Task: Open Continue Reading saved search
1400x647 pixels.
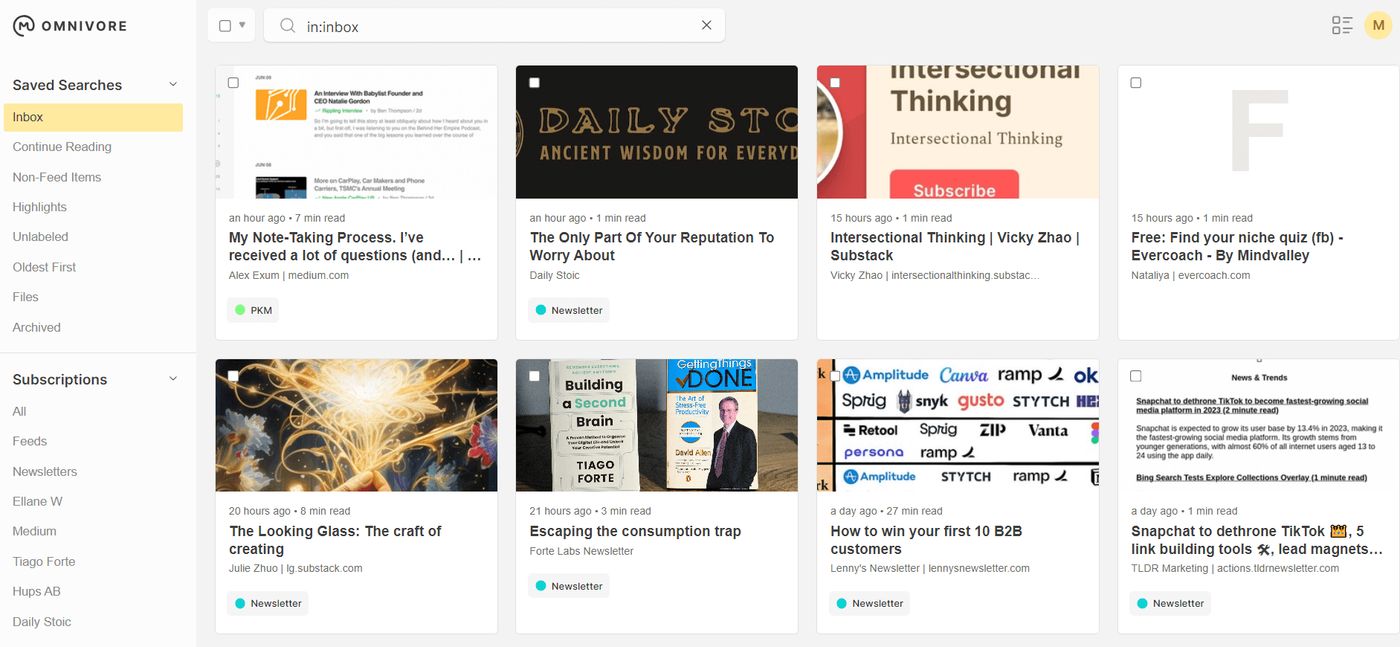Action: (x=62, y=147)
